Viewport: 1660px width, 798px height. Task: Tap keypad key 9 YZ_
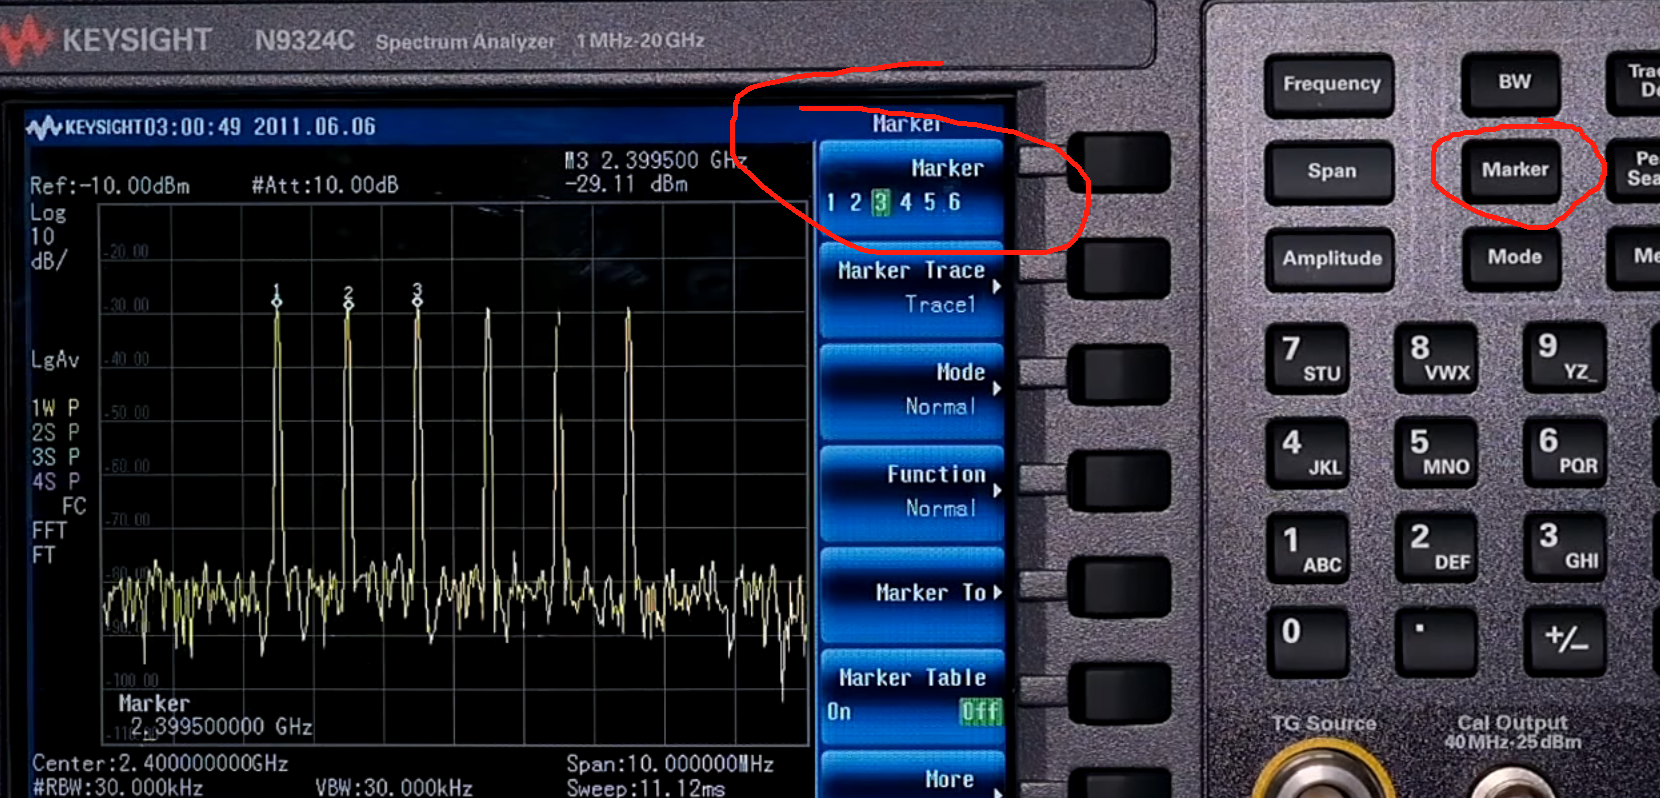point(1566,357)
